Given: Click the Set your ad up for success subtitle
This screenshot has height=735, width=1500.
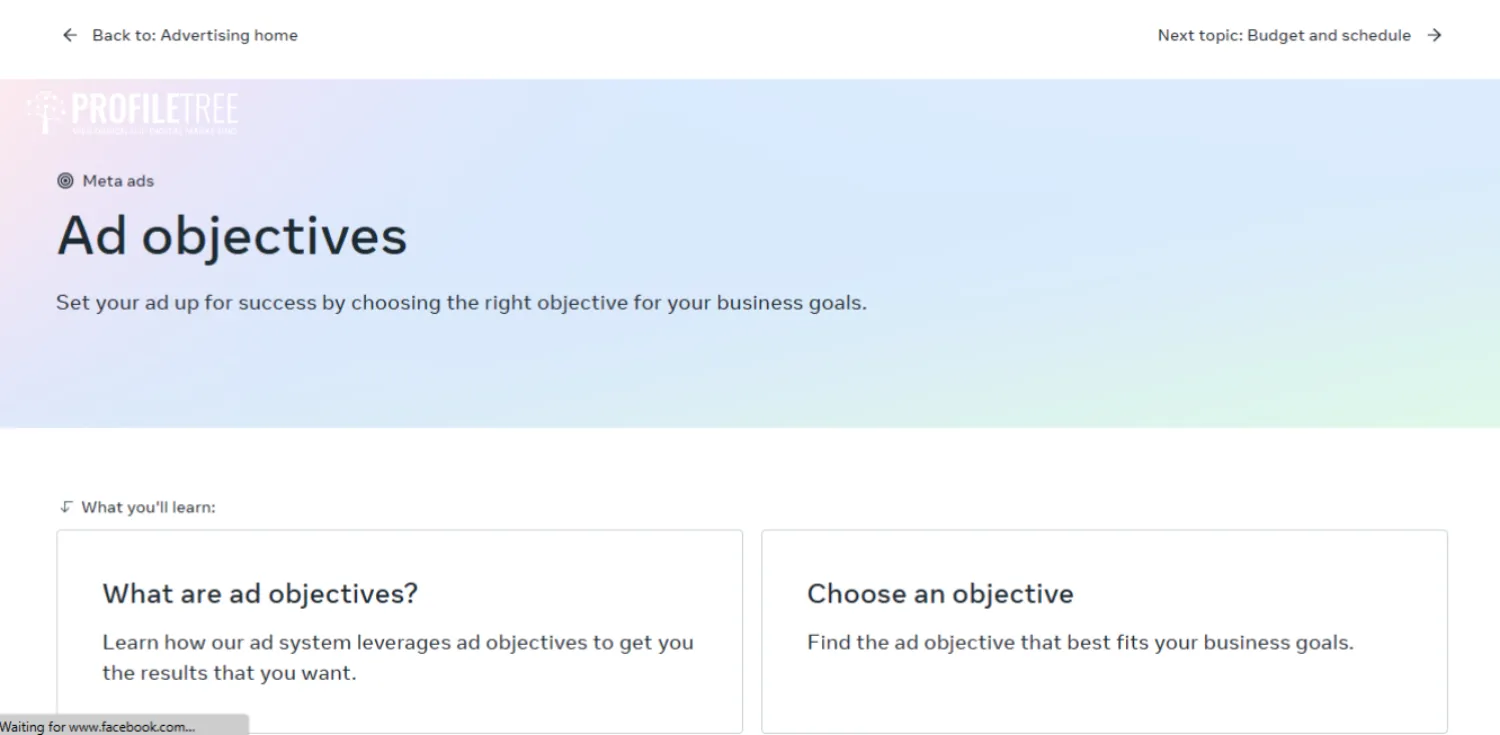Looking at the screenshot, I should pyautogui.click(x=461, y=302).
